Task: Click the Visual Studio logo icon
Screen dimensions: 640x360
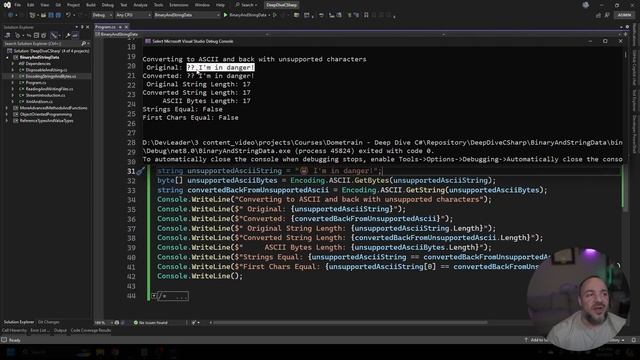Action: point(7,5)
